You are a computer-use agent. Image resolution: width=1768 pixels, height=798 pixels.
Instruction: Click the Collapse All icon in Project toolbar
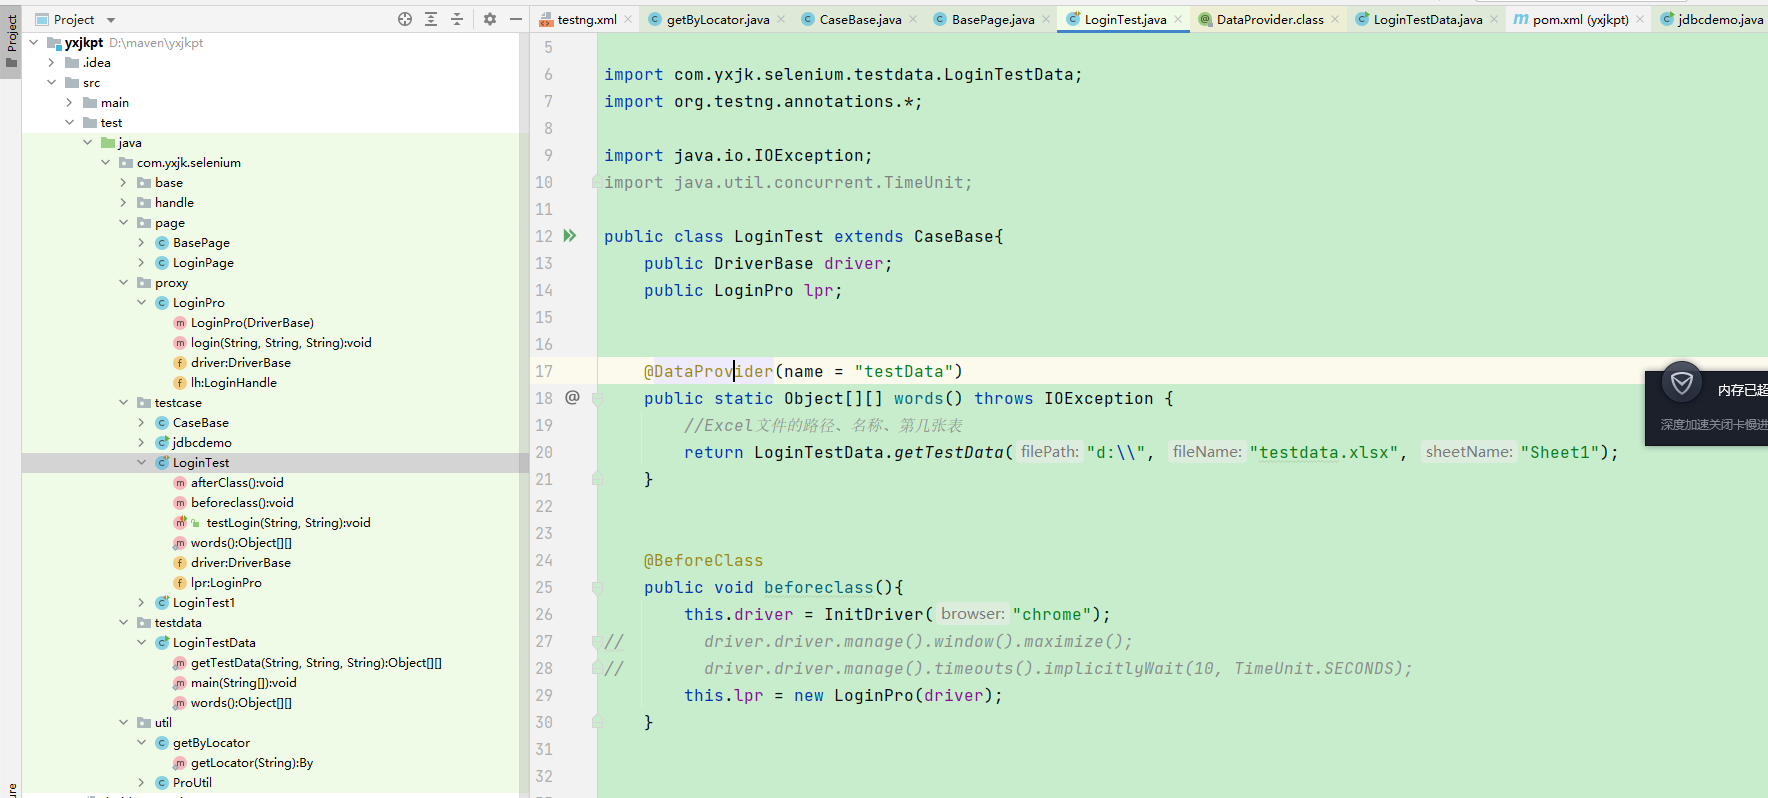[457, 19]
